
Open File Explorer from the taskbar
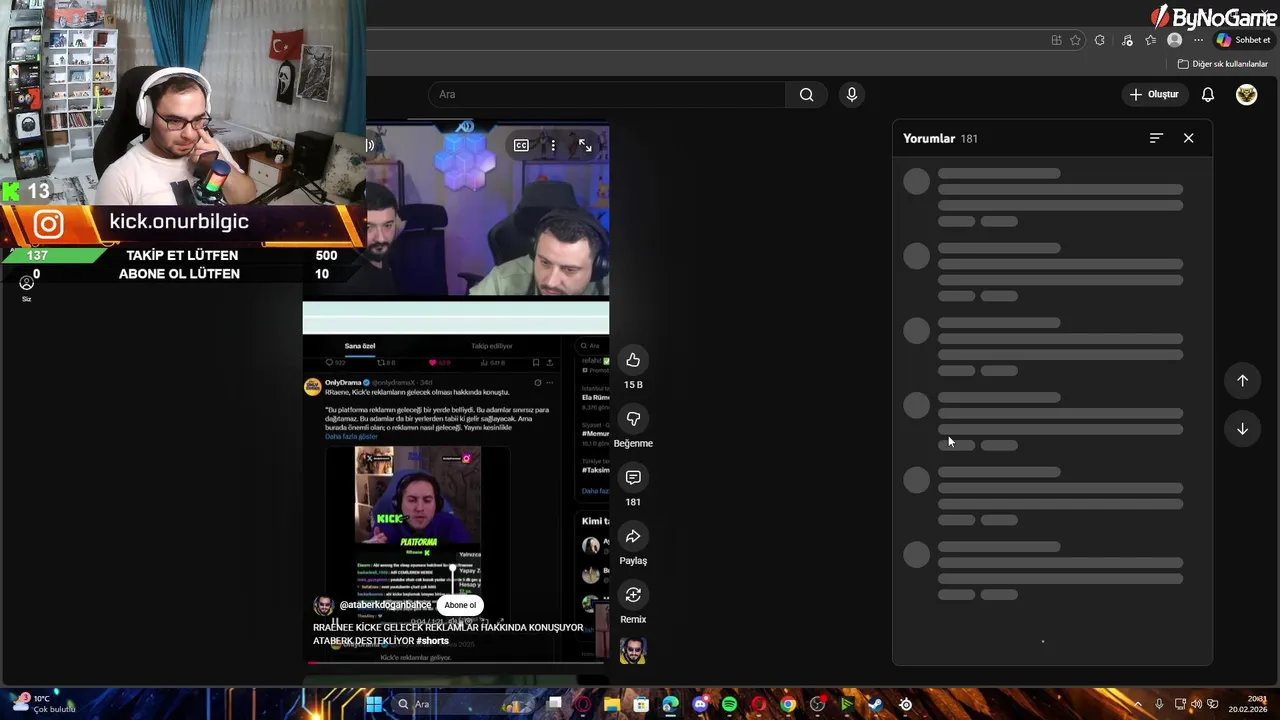pyautogui.click(x=612, y=704)
